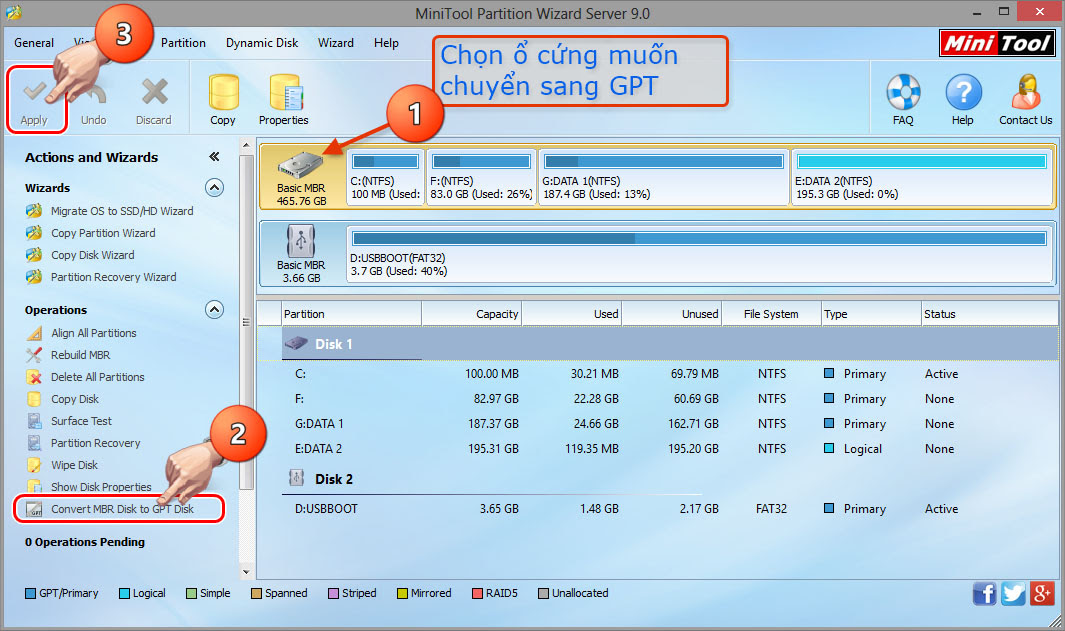
Task: Click the Logical legend color box
Action: point(124,594)
